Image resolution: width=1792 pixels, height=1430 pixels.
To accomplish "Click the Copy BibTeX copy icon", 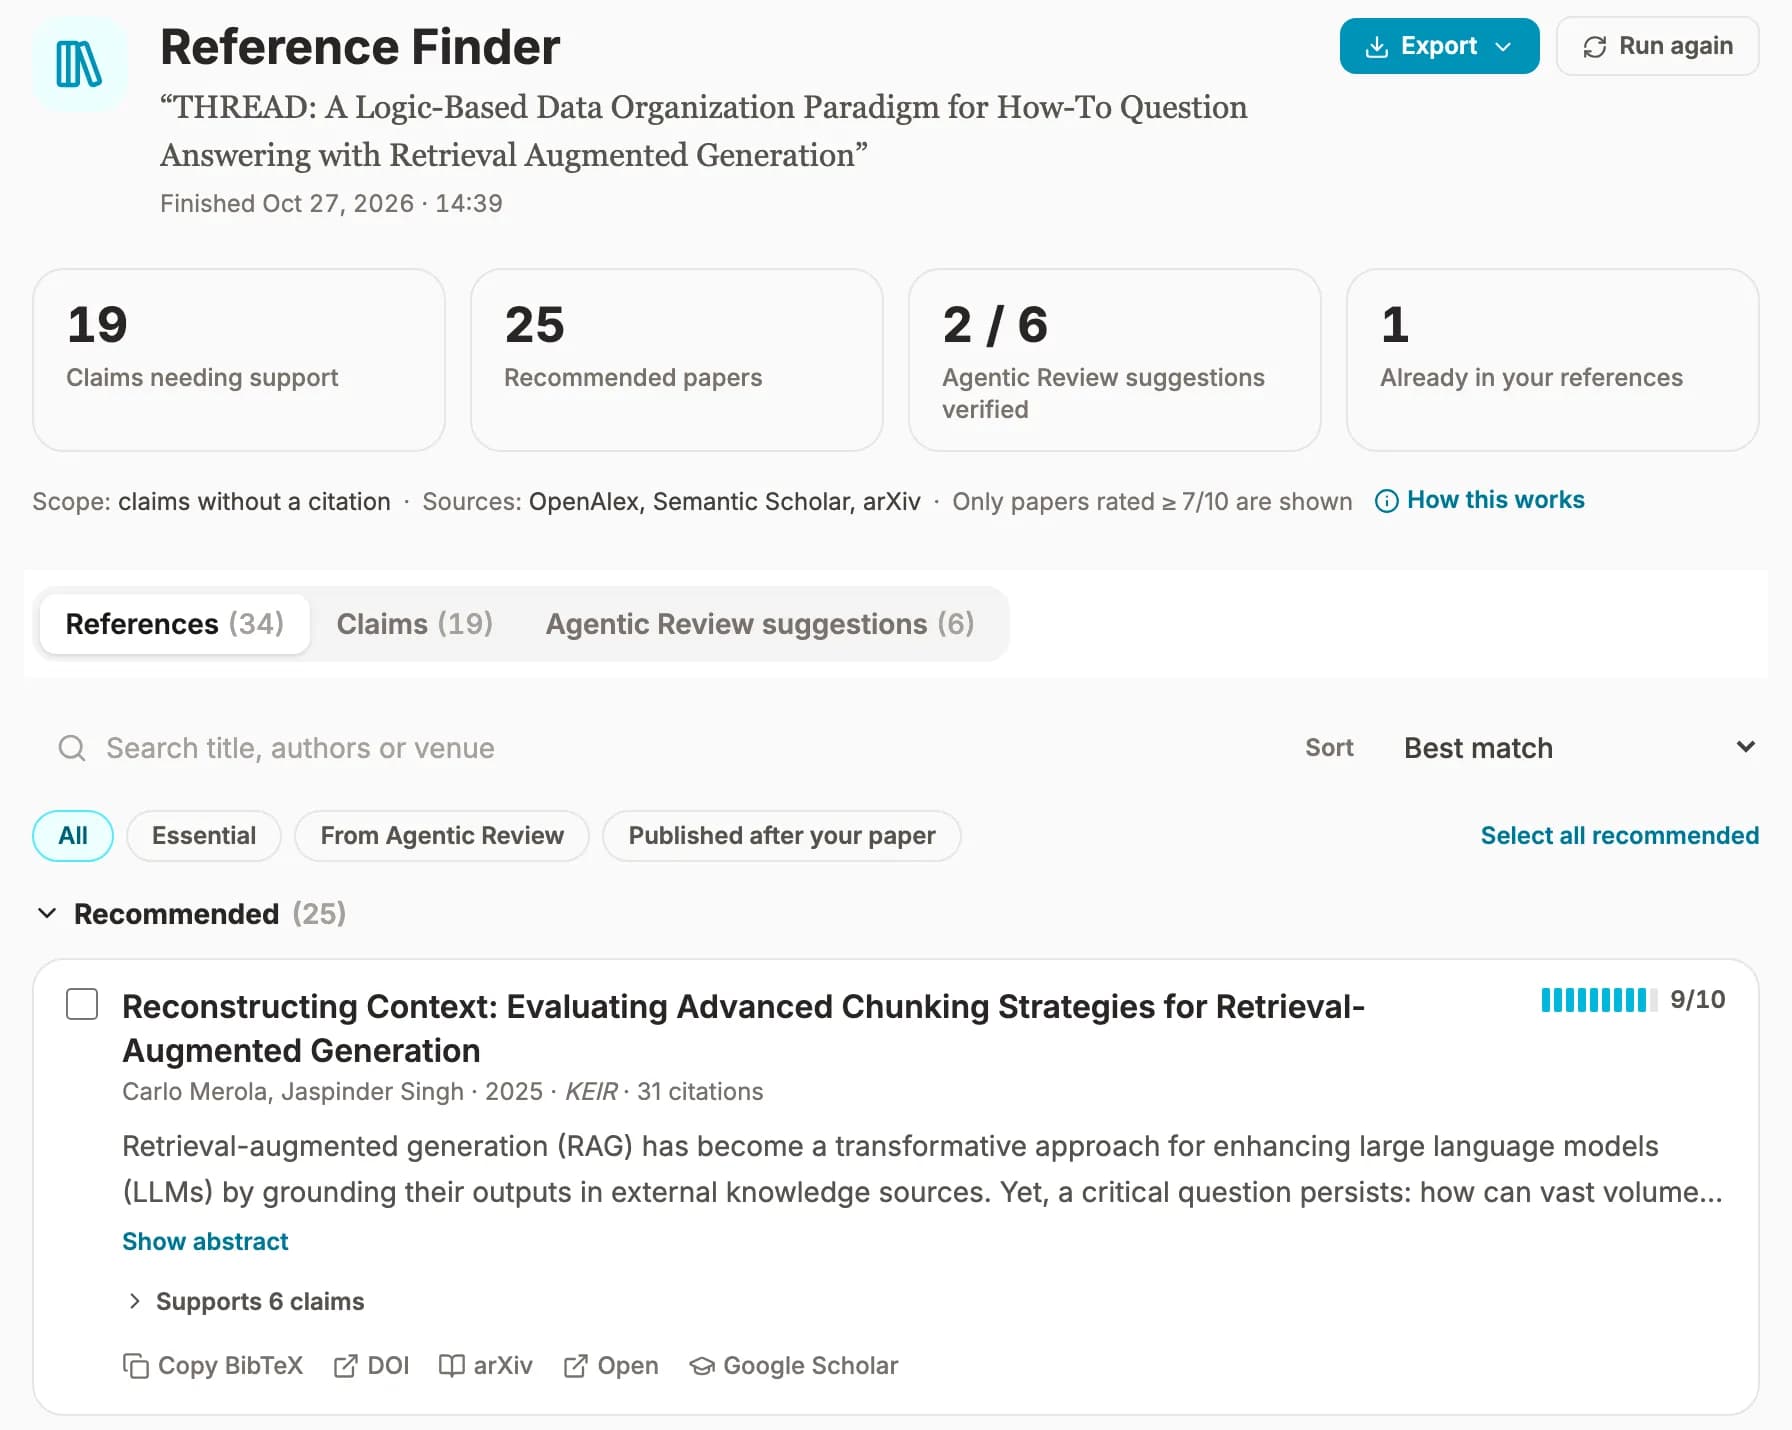I will pos(136,1366).
